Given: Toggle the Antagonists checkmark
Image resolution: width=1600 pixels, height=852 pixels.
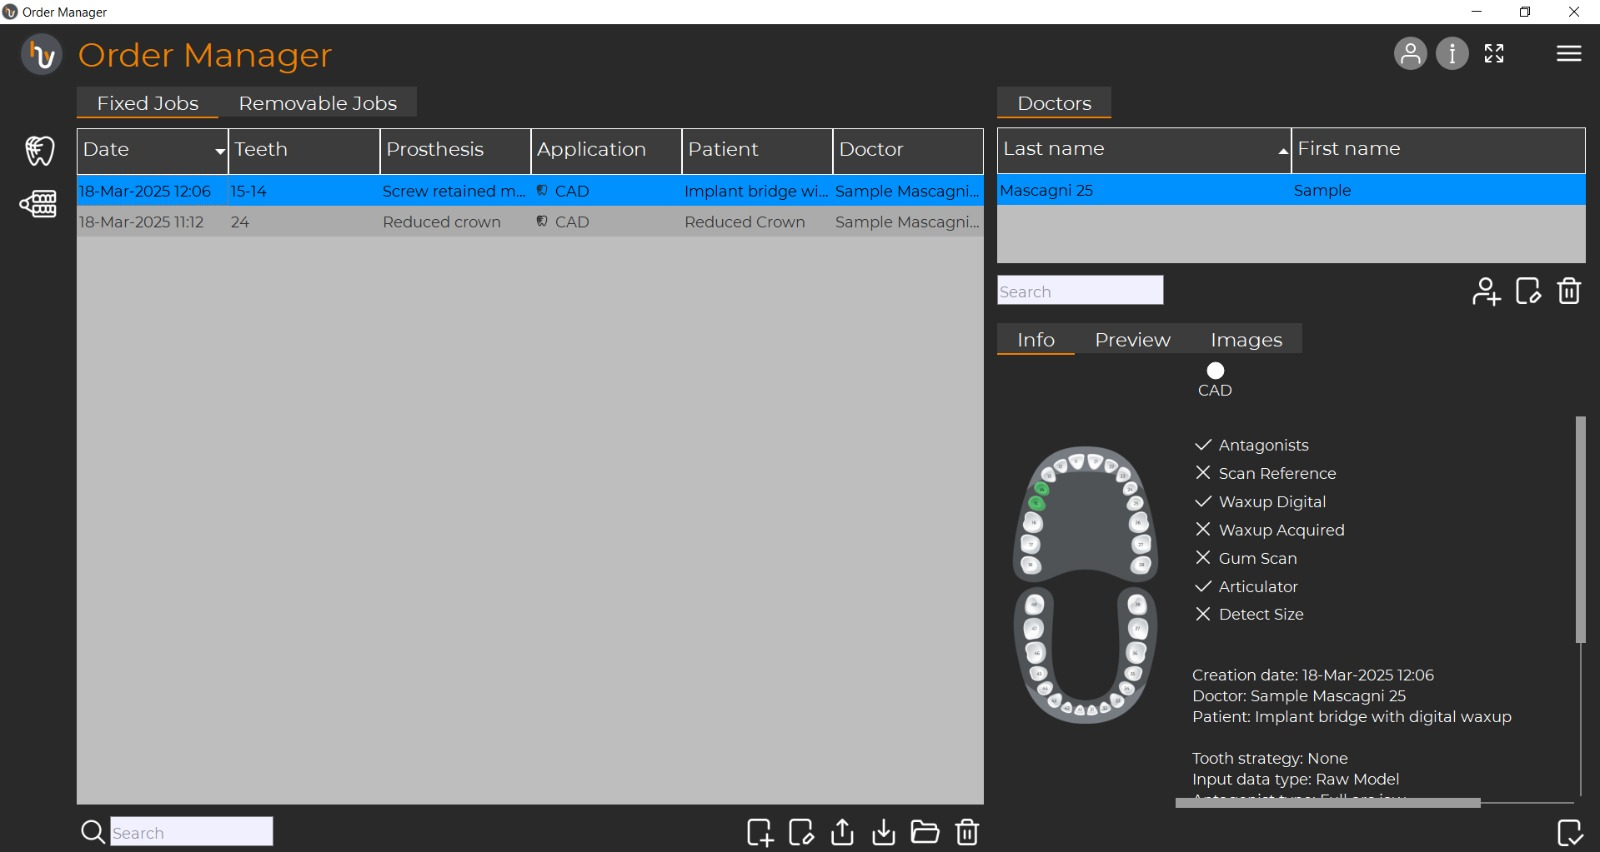Looking at the screenshot, I should click(1203, 445).
